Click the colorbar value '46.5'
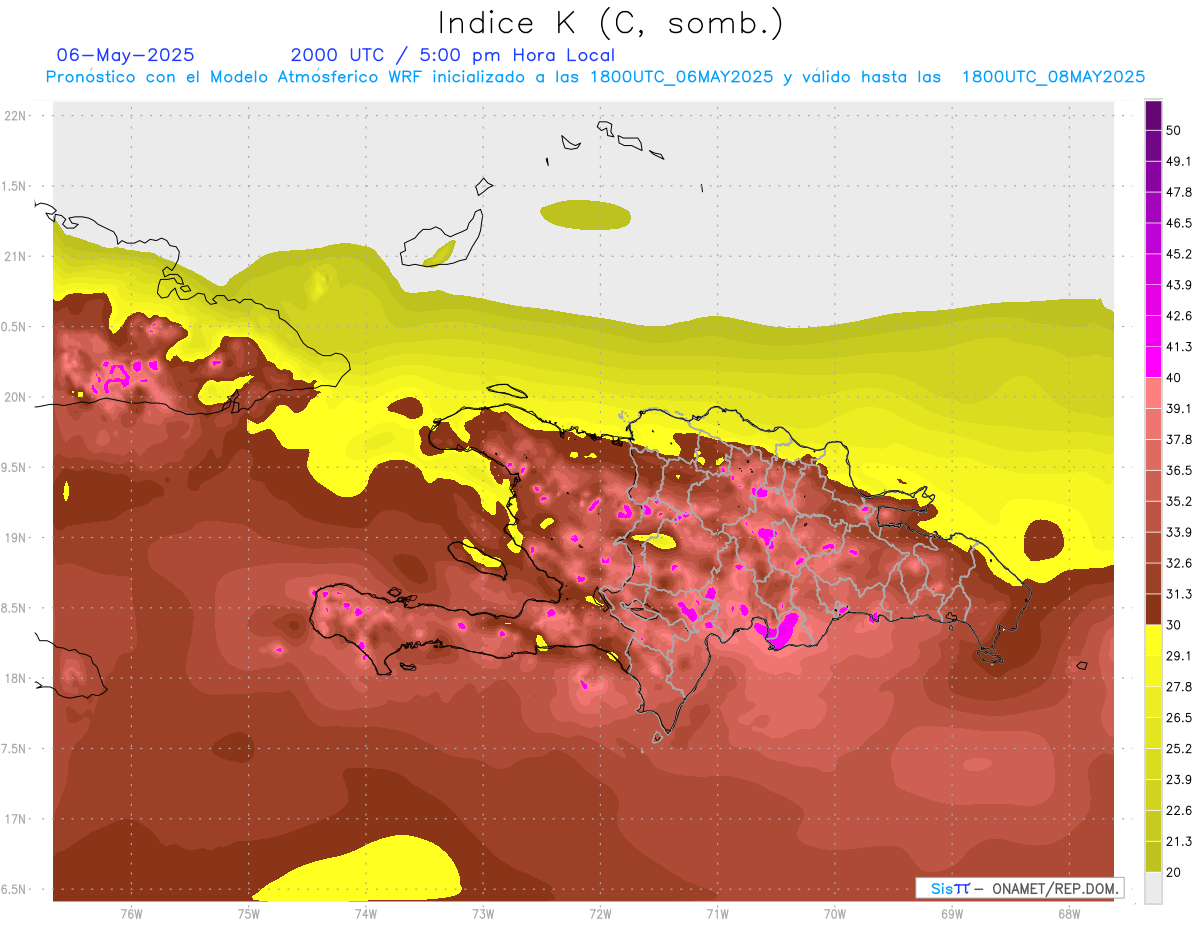 tap(1178, 223)
